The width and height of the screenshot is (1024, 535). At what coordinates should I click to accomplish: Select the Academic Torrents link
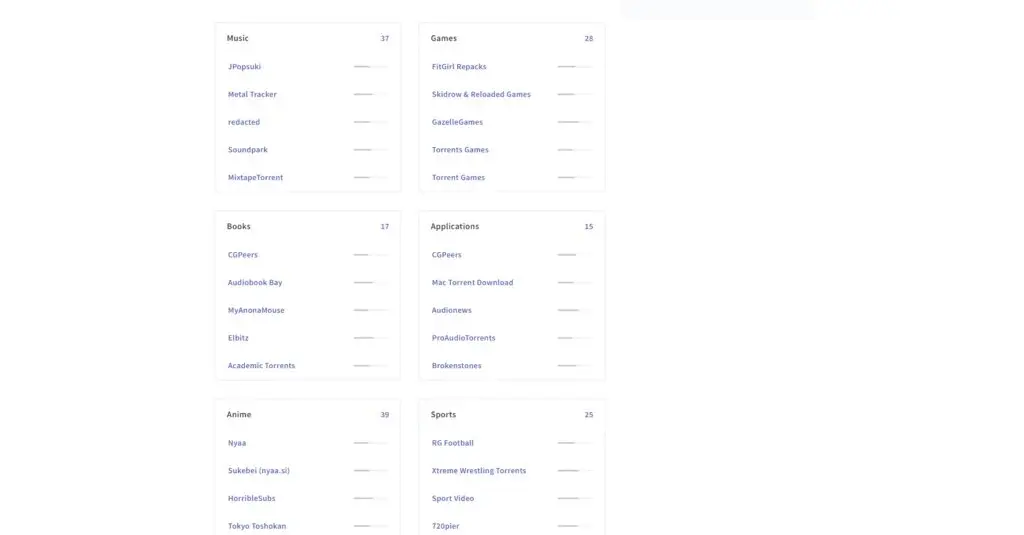tap(261, 366)
